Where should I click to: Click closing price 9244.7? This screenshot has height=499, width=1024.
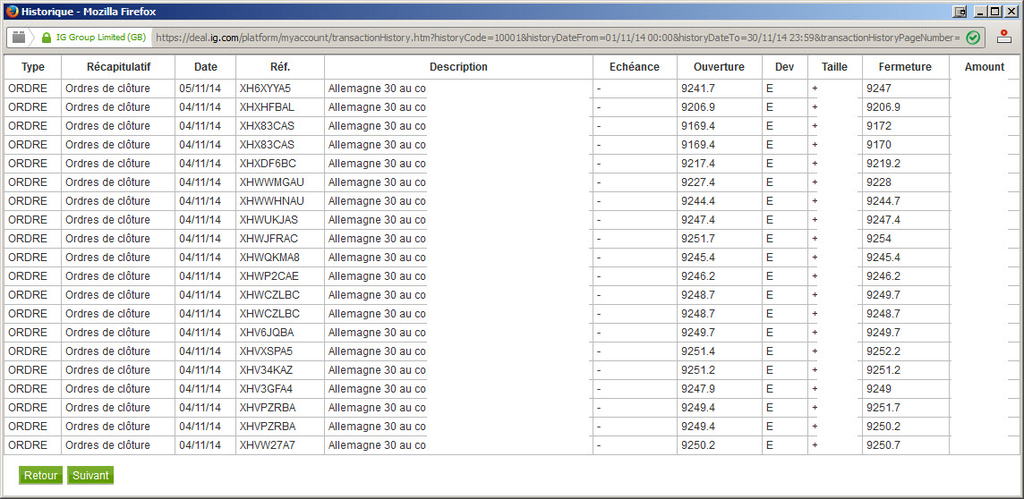884,201
